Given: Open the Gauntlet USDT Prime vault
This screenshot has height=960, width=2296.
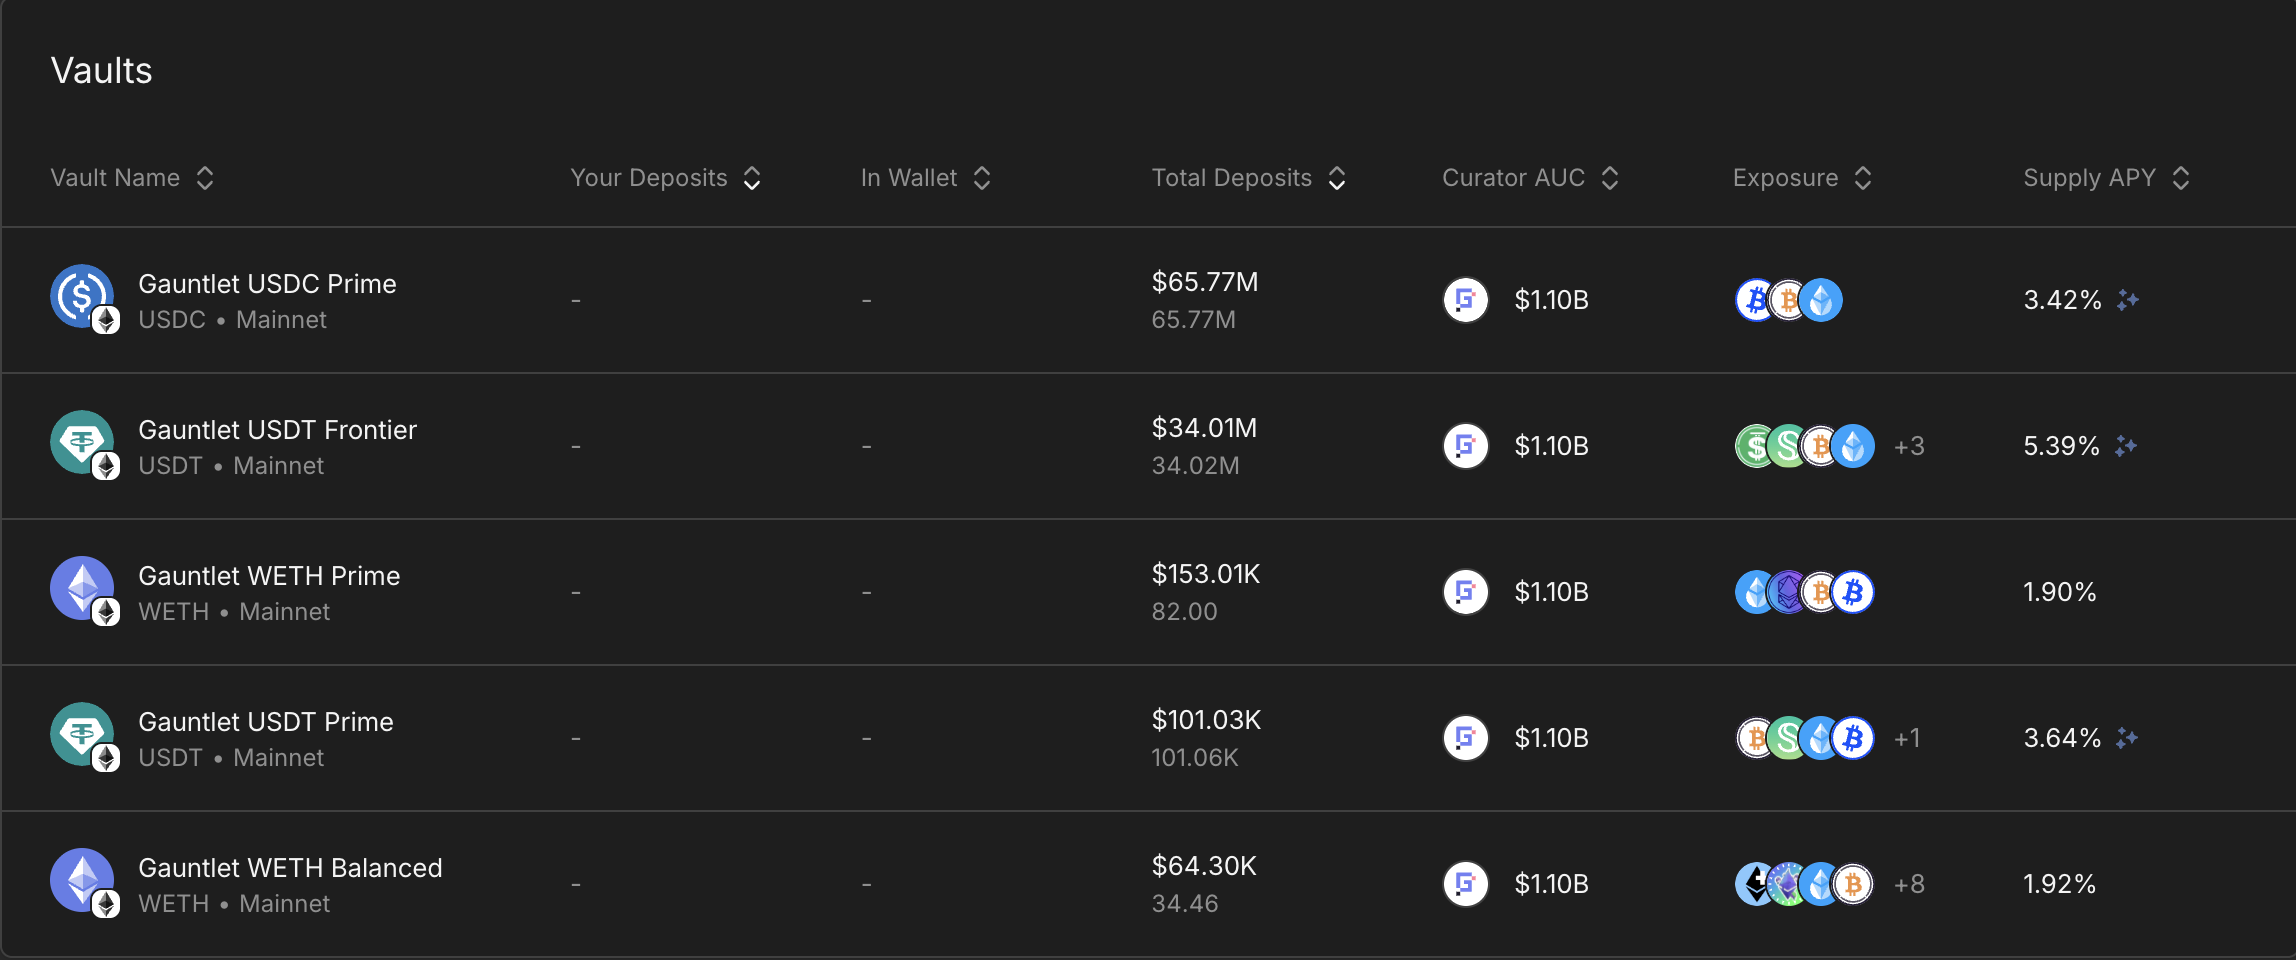Looking at the screenshot, I should point(266,722).
